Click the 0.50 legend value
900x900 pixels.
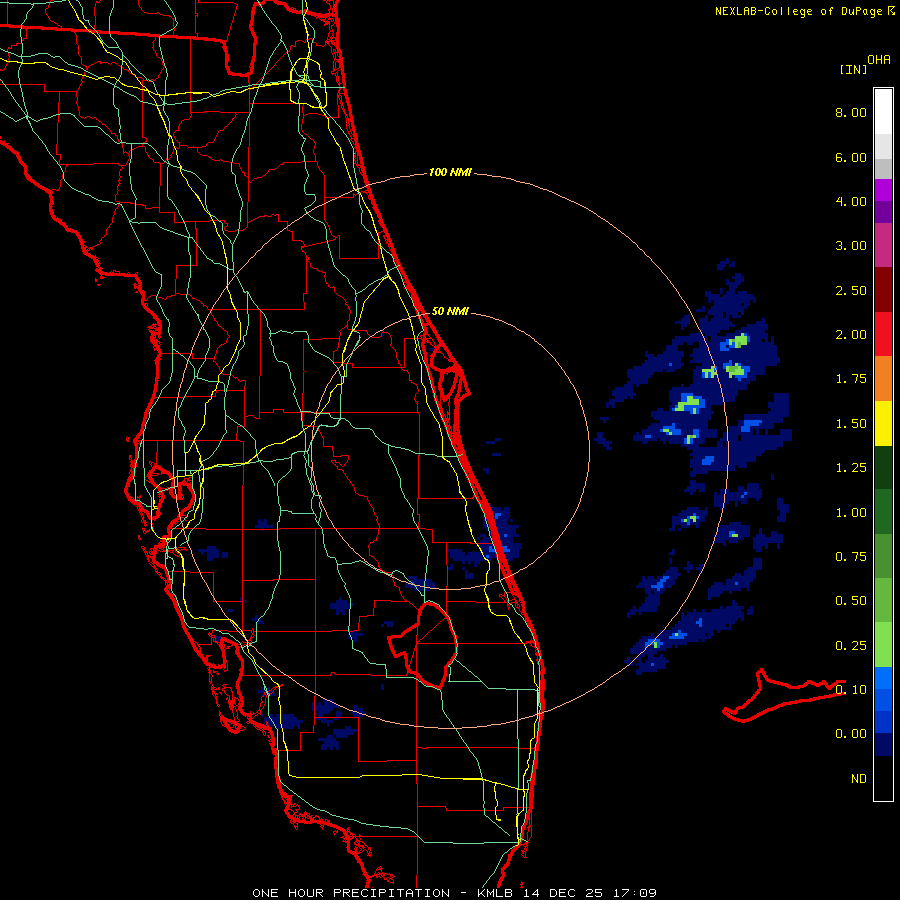(x=851, y=601)
